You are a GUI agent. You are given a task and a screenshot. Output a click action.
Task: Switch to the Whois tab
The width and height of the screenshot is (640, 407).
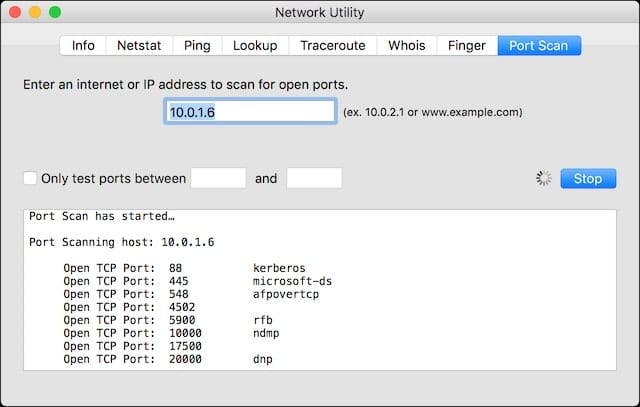click(406, 45)
